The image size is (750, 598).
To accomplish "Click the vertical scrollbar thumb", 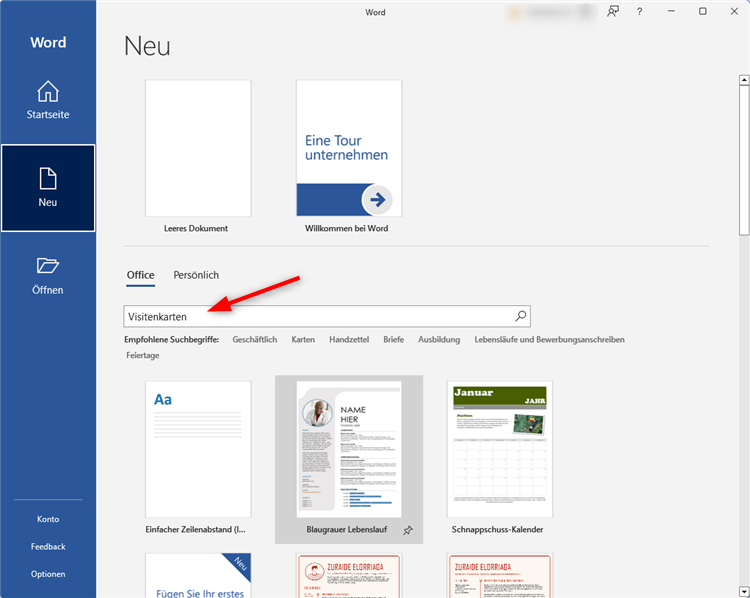I will click(744, 160).
